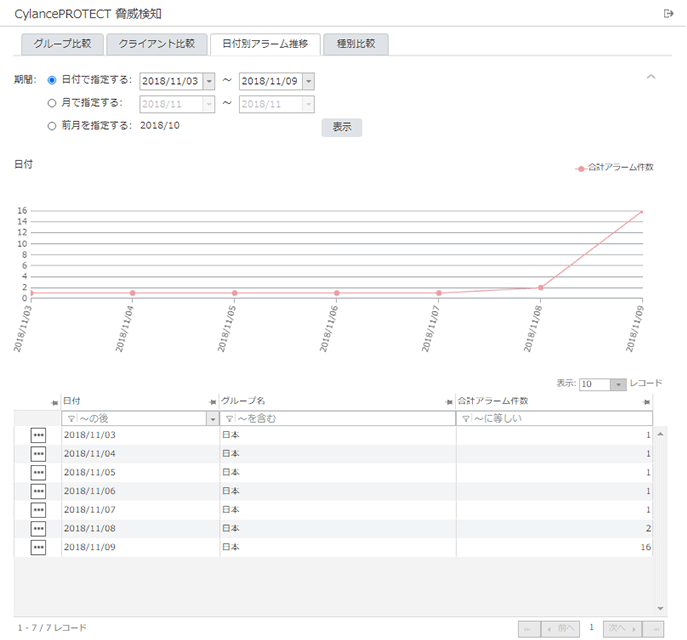Viewport: 687px width, 640px height.
Task: Select 月で指定する radio button
Action: click(52, 102)
